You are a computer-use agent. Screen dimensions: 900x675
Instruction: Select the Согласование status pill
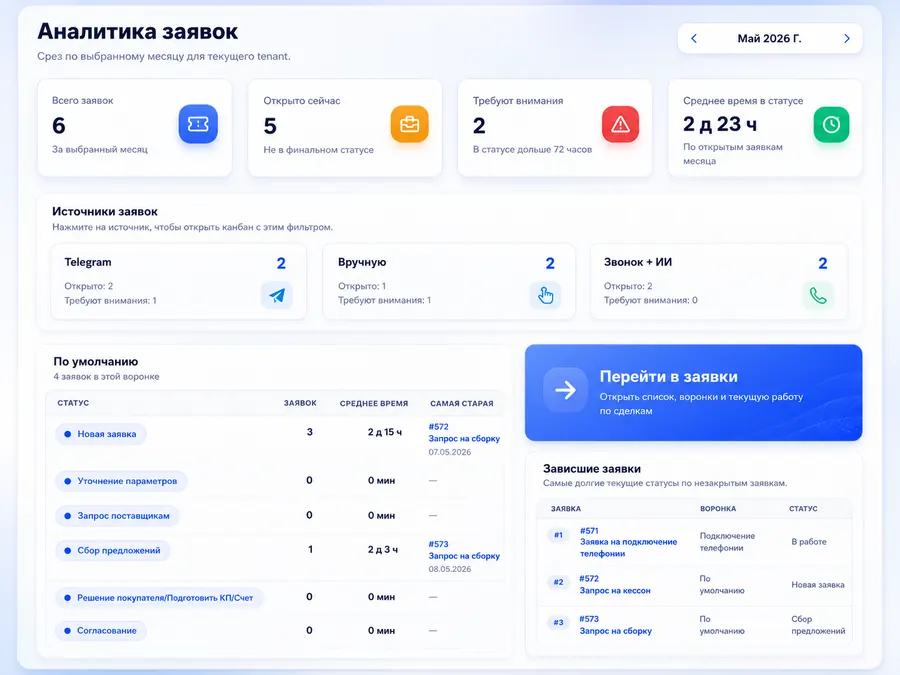pyautogui.click(x=101, y=630)
